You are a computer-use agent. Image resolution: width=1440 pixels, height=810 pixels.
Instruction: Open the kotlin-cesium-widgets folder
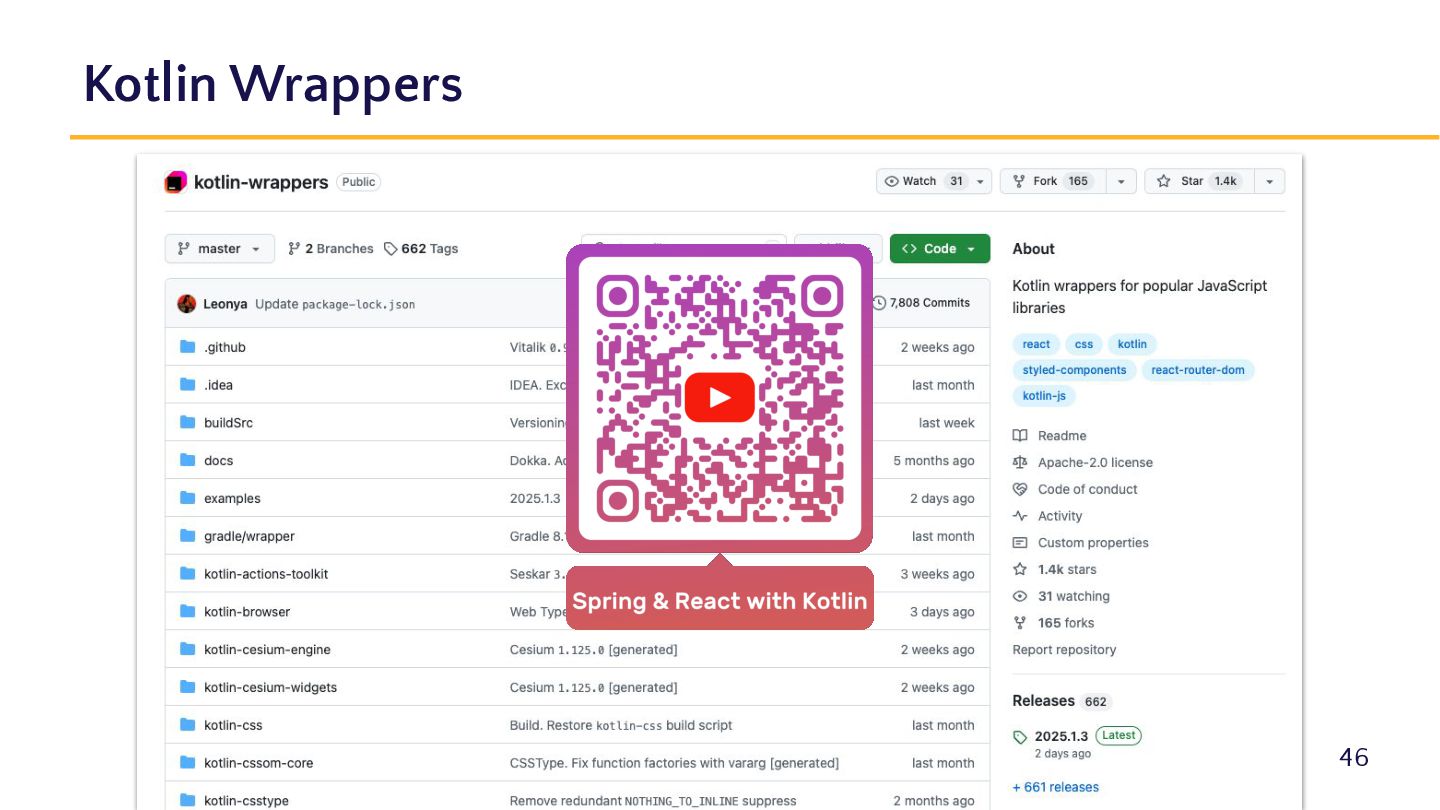[x=270, y=688]
